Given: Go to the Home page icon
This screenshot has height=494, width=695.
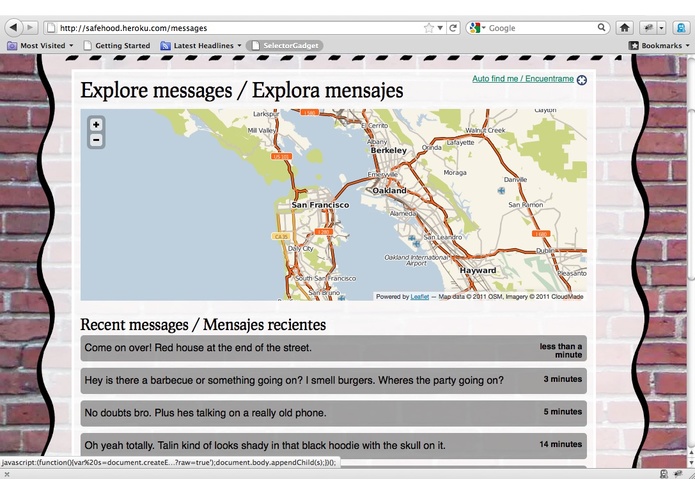Looking at the screenshot, I should (x=624, y=28).
